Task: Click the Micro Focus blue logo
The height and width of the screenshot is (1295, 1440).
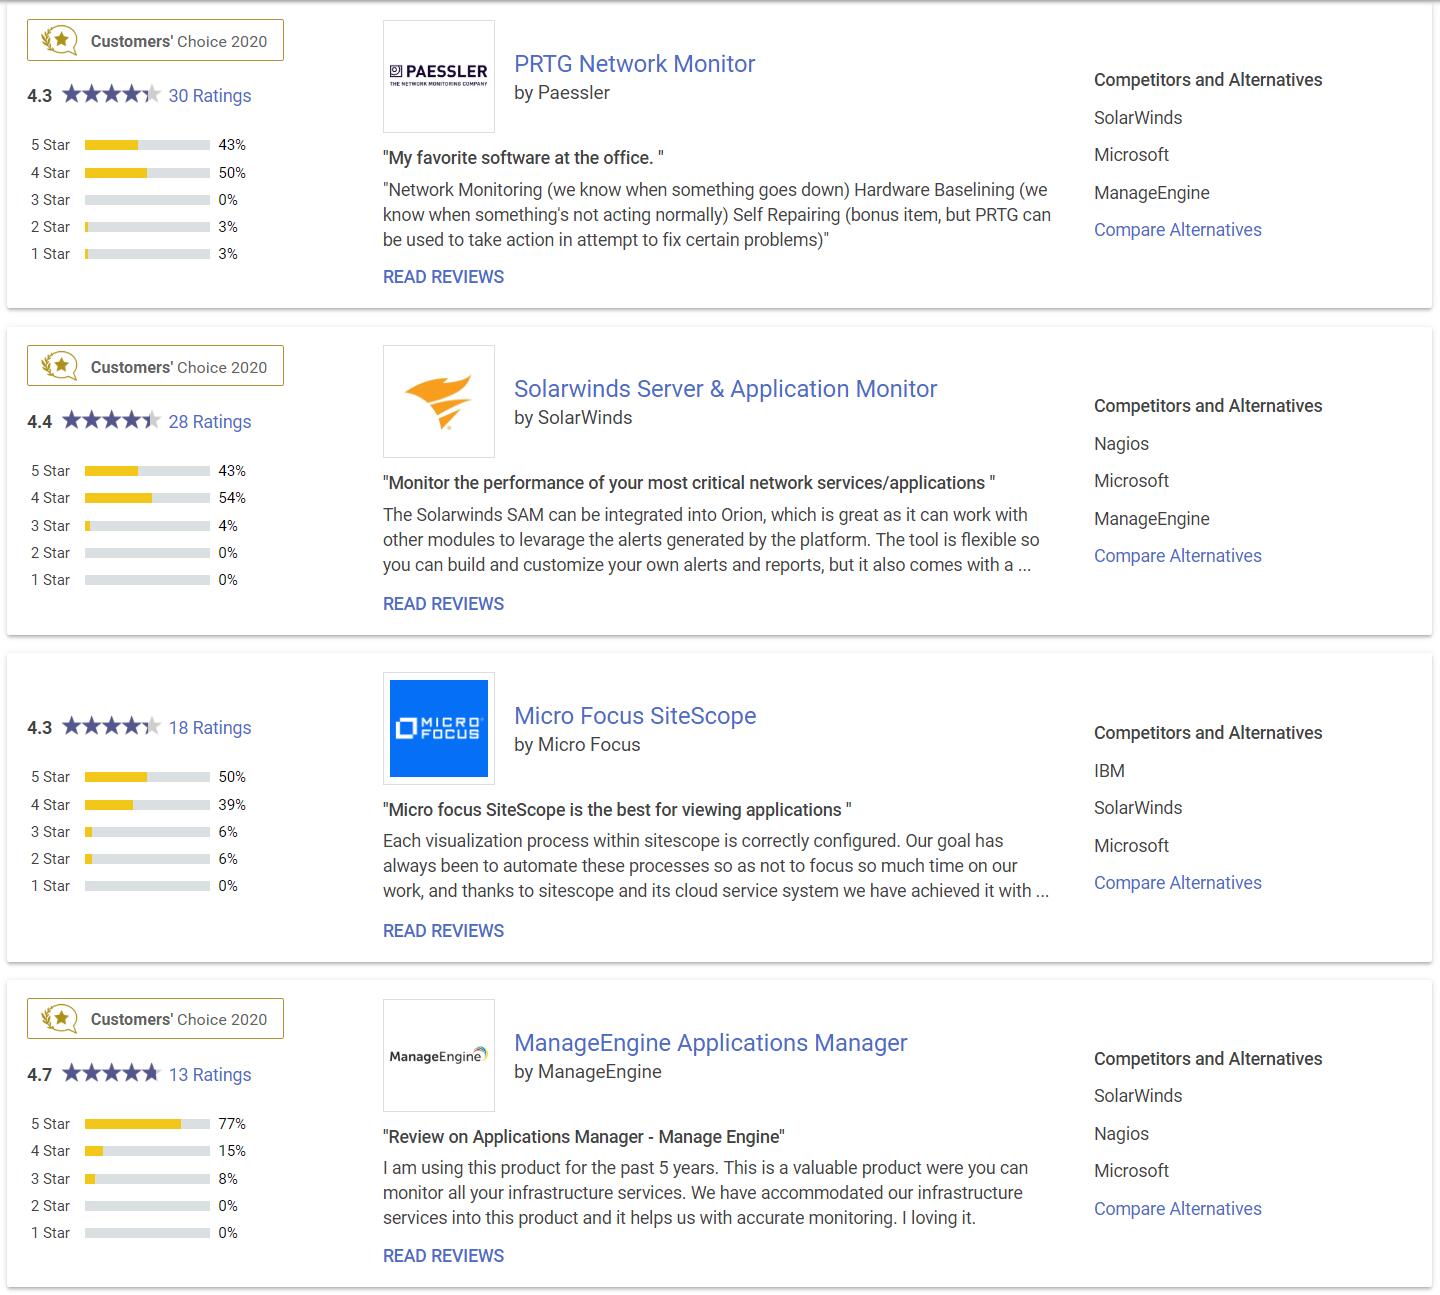Action: tap(438, 728)
